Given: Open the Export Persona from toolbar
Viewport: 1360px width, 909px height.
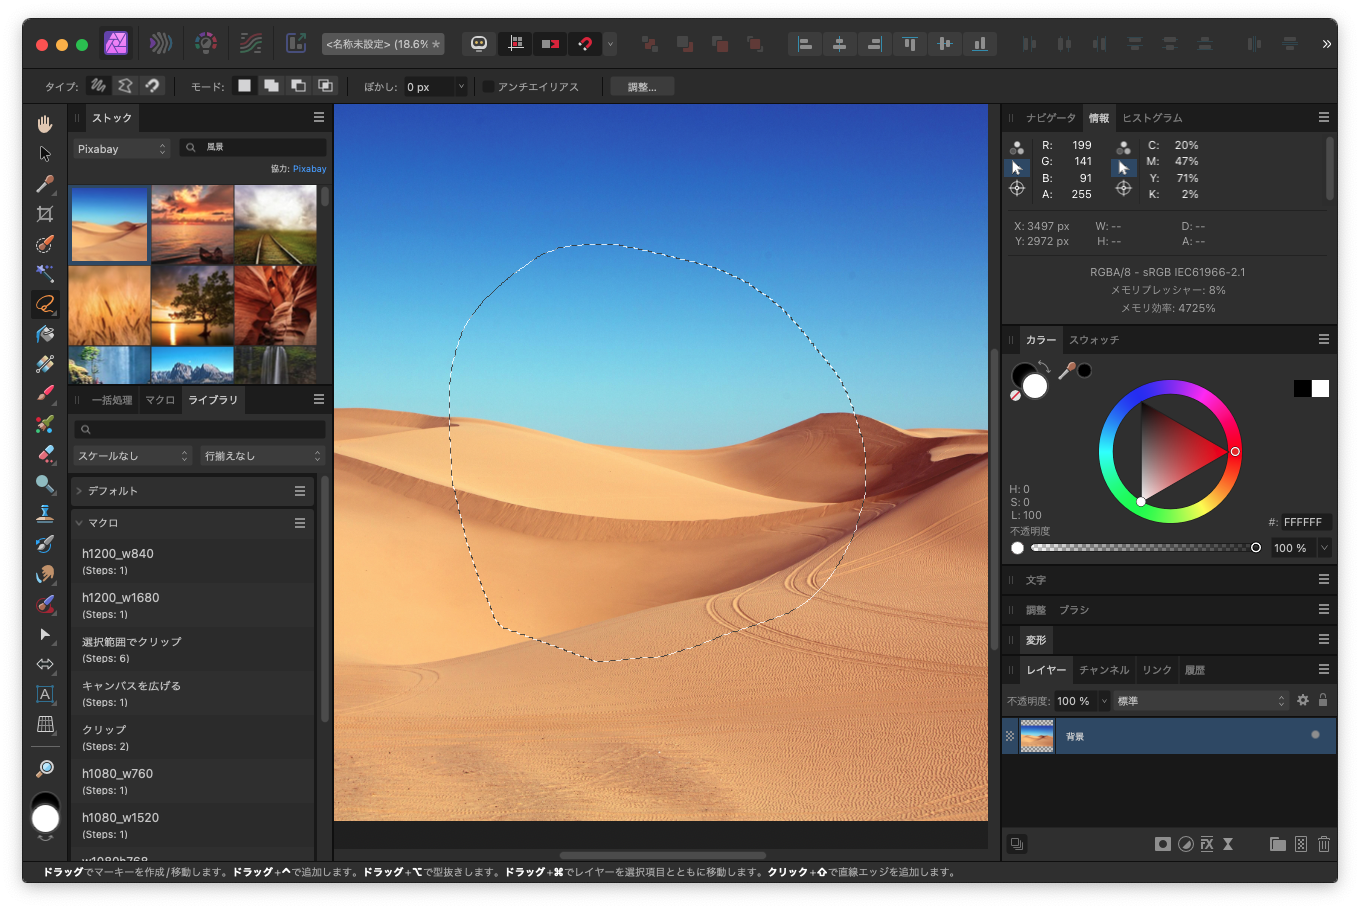Looking at the screenshot, I should [x=296, y=43].
